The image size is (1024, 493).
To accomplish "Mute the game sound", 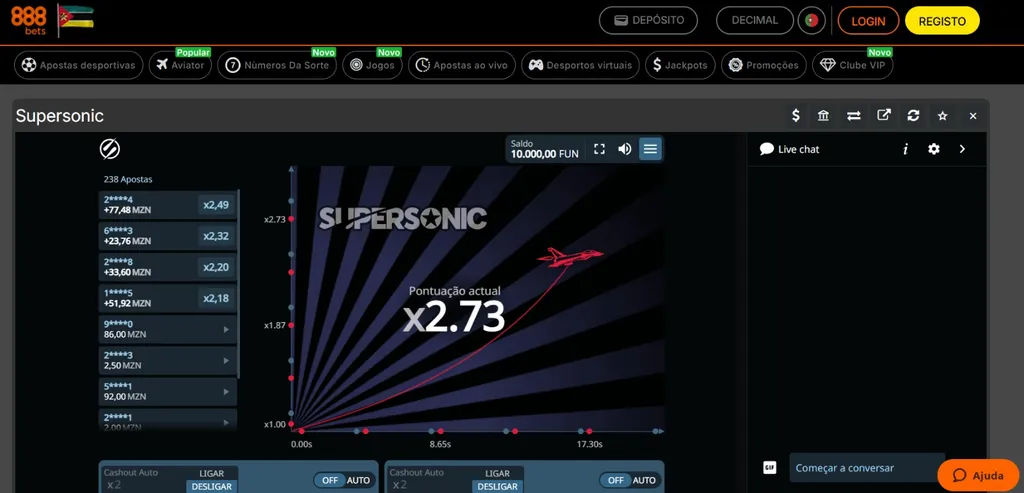I will click(624, 149).
